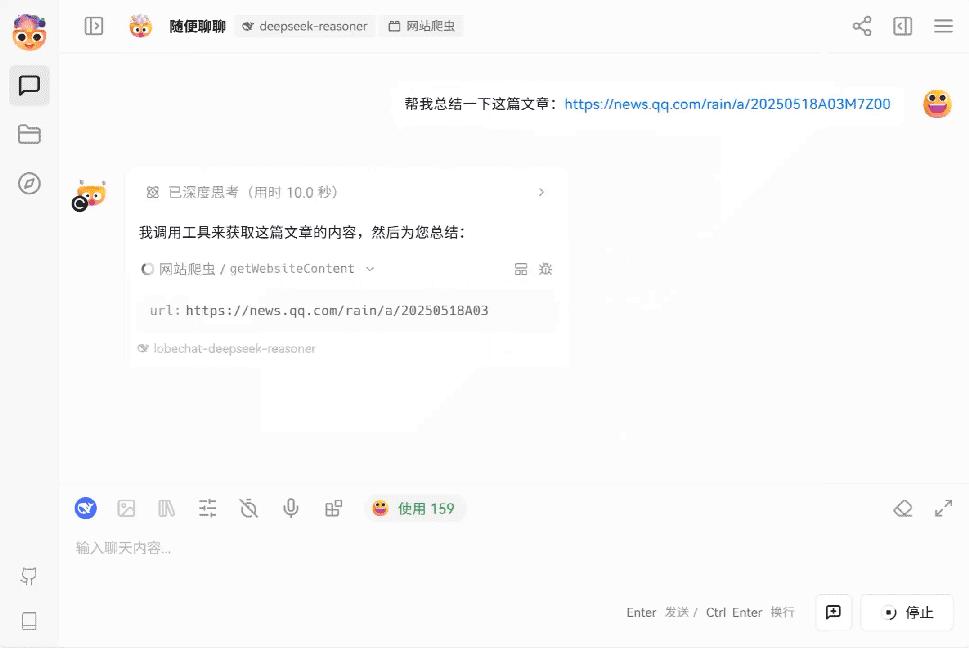Screen dimensions: 969x648
Task: Open the GitHub icon in sidebar
Action: [29, 576]
